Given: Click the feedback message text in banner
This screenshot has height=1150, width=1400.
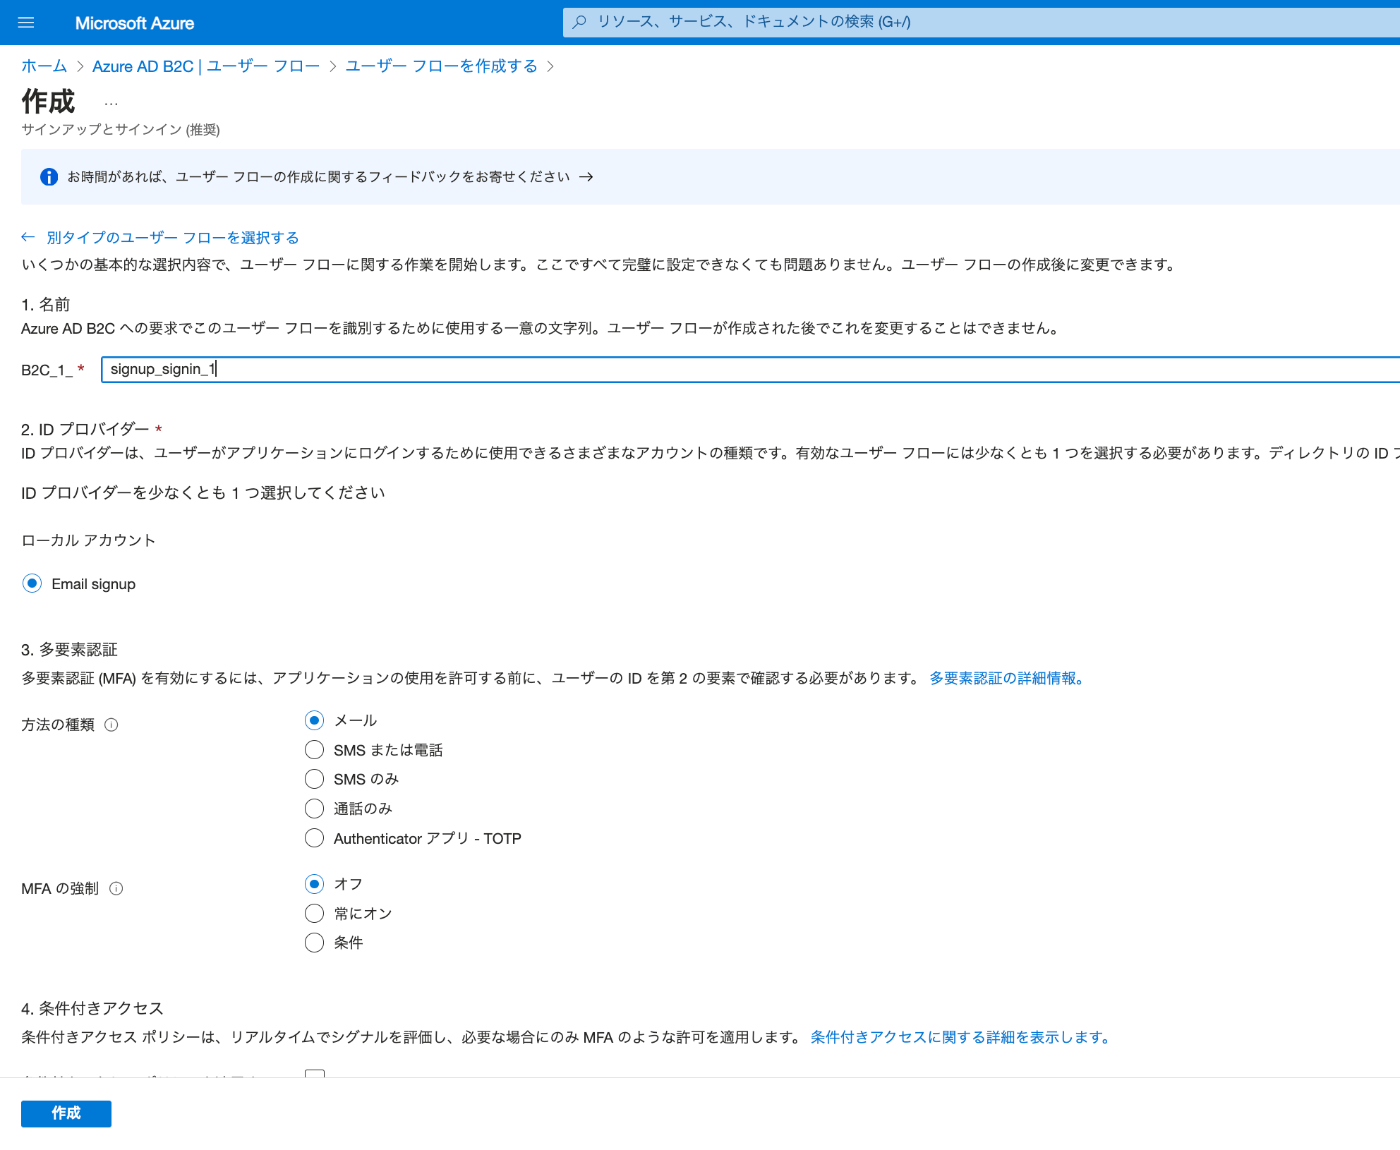Looking at the screenshot, I should tap(318, 177).
